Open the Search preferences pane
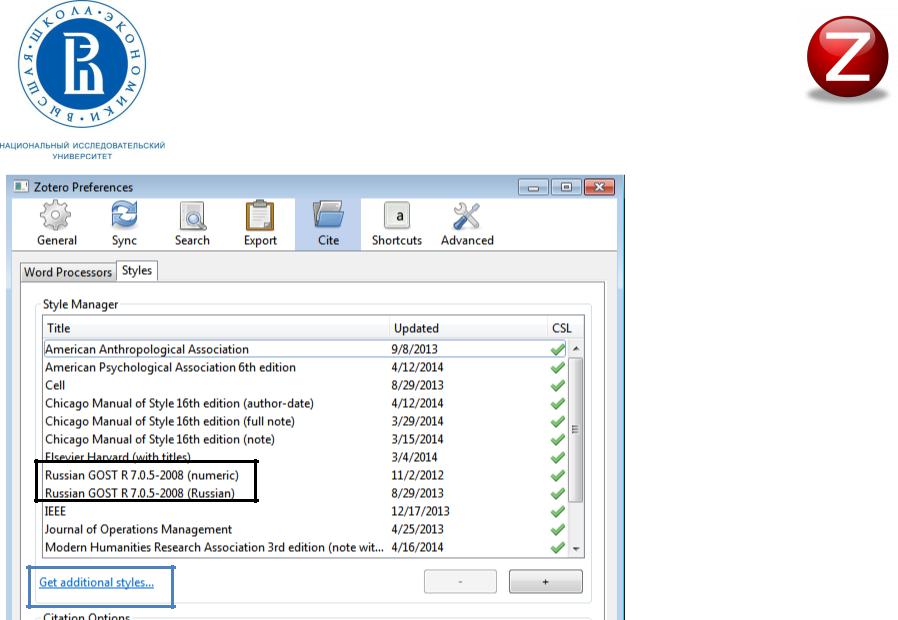 [x=192, y=224]
